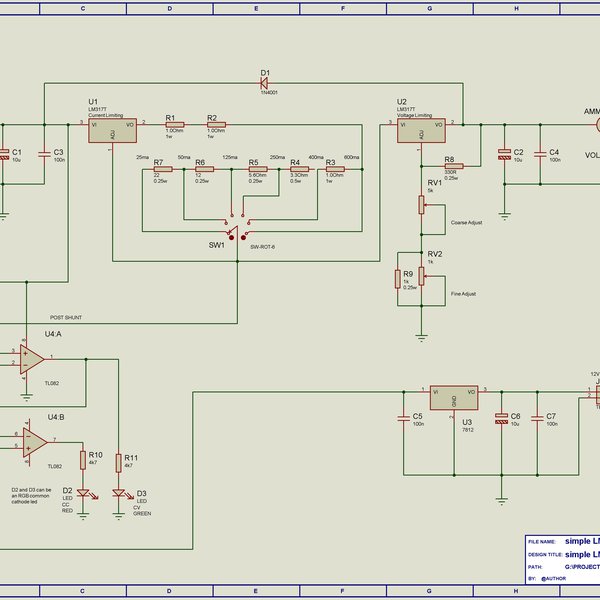Image resolution: width=600 pixels, height=600 pixels.
Task: Select capacitor C2 10u symbol
Action: [504, 154]
